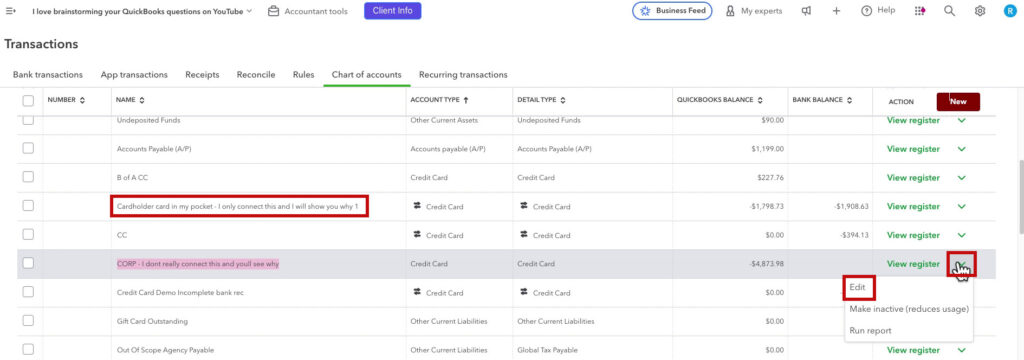
Task: Open the Help question mark icon
Action: pos(867,11)
